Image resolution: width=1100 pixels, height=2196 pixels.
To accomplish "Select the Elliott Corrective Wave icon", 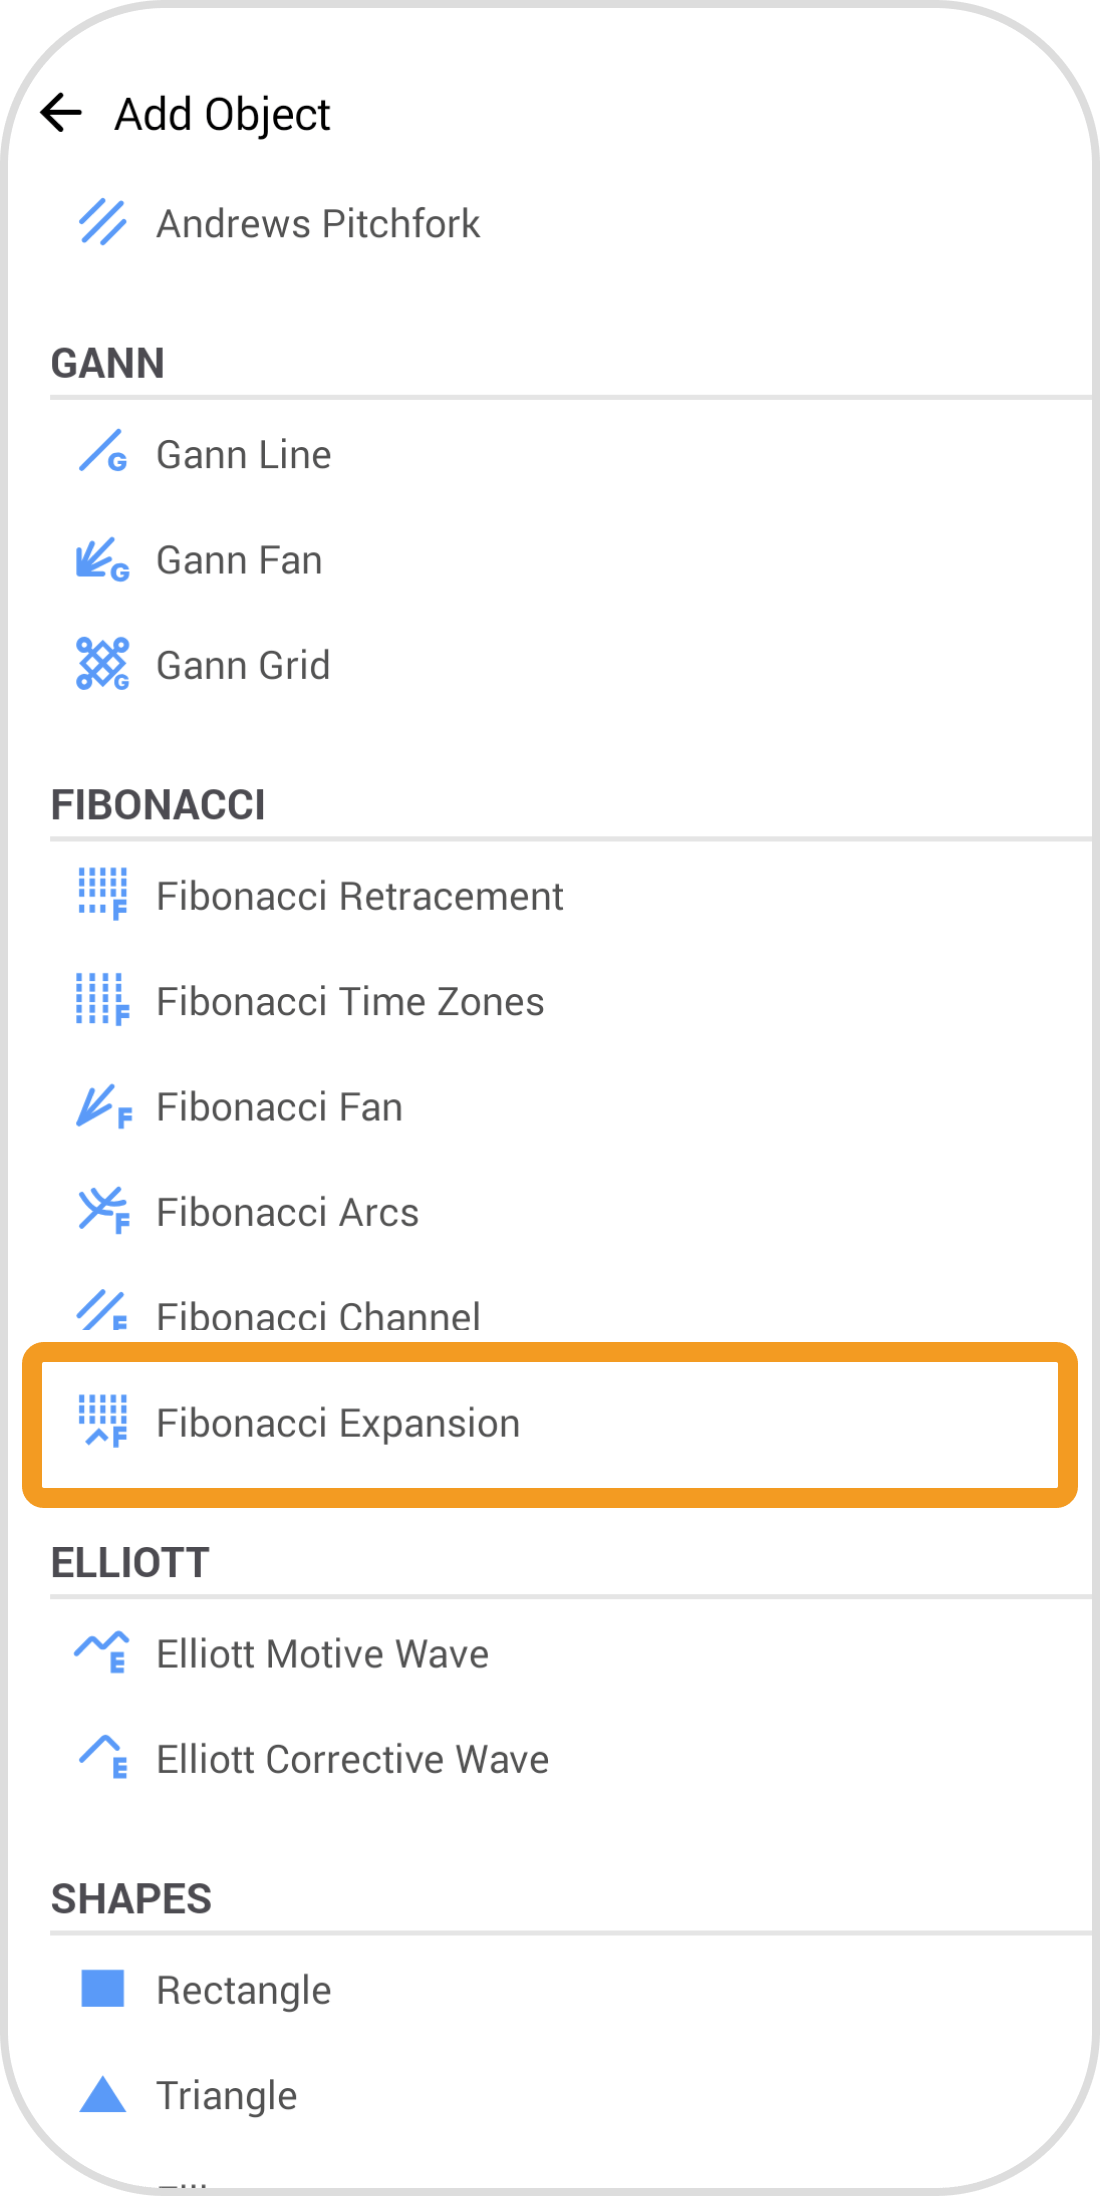I will (x=102, y=1757).
